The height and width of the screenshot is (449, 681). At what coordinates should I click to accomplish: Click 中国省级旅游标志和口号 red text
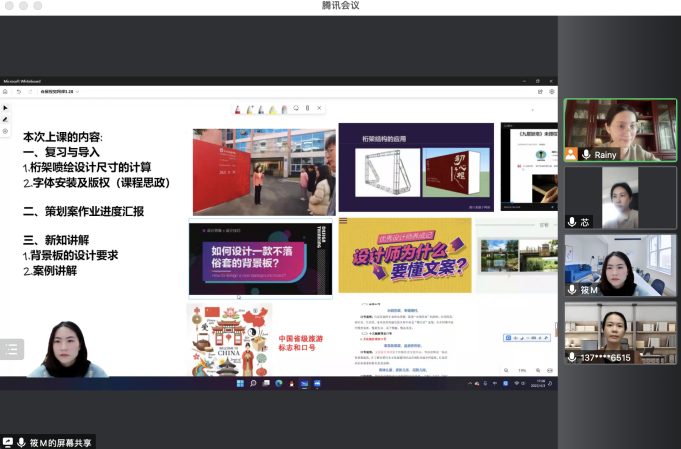coord(301,343)
